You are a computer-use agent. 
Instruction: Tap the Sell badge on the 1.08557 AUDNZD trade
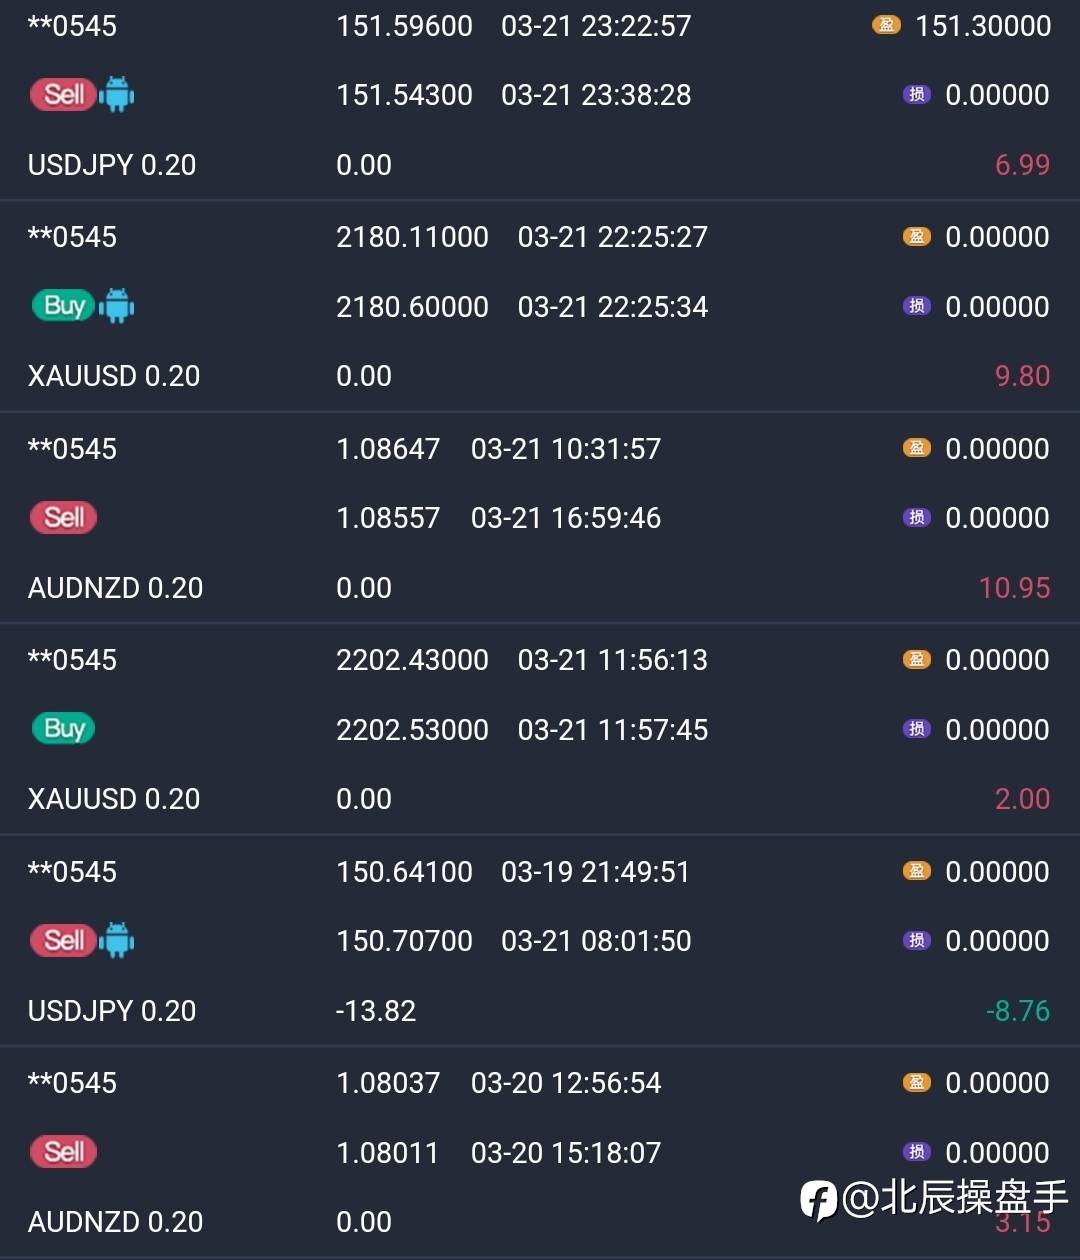pyautogui.click(x=64, y=518)
